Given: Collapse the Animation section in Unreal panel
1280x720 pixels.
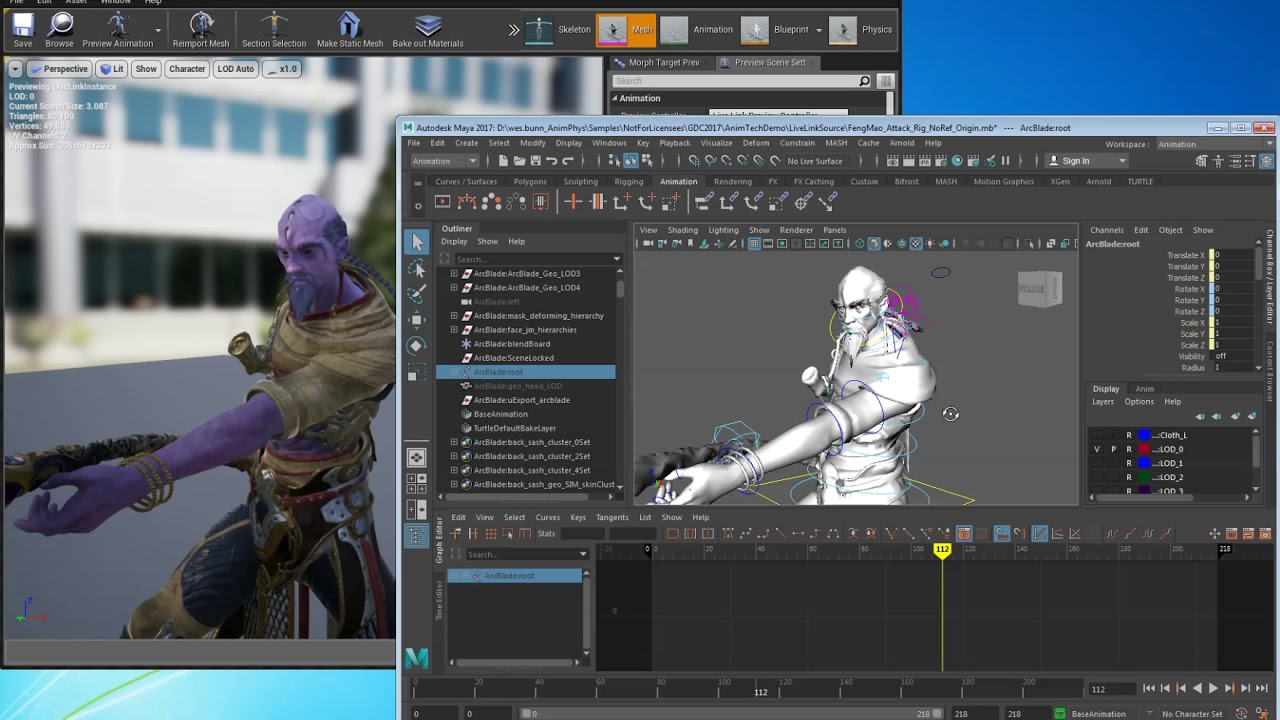Looking at the screenshot, I should [616, 98].
